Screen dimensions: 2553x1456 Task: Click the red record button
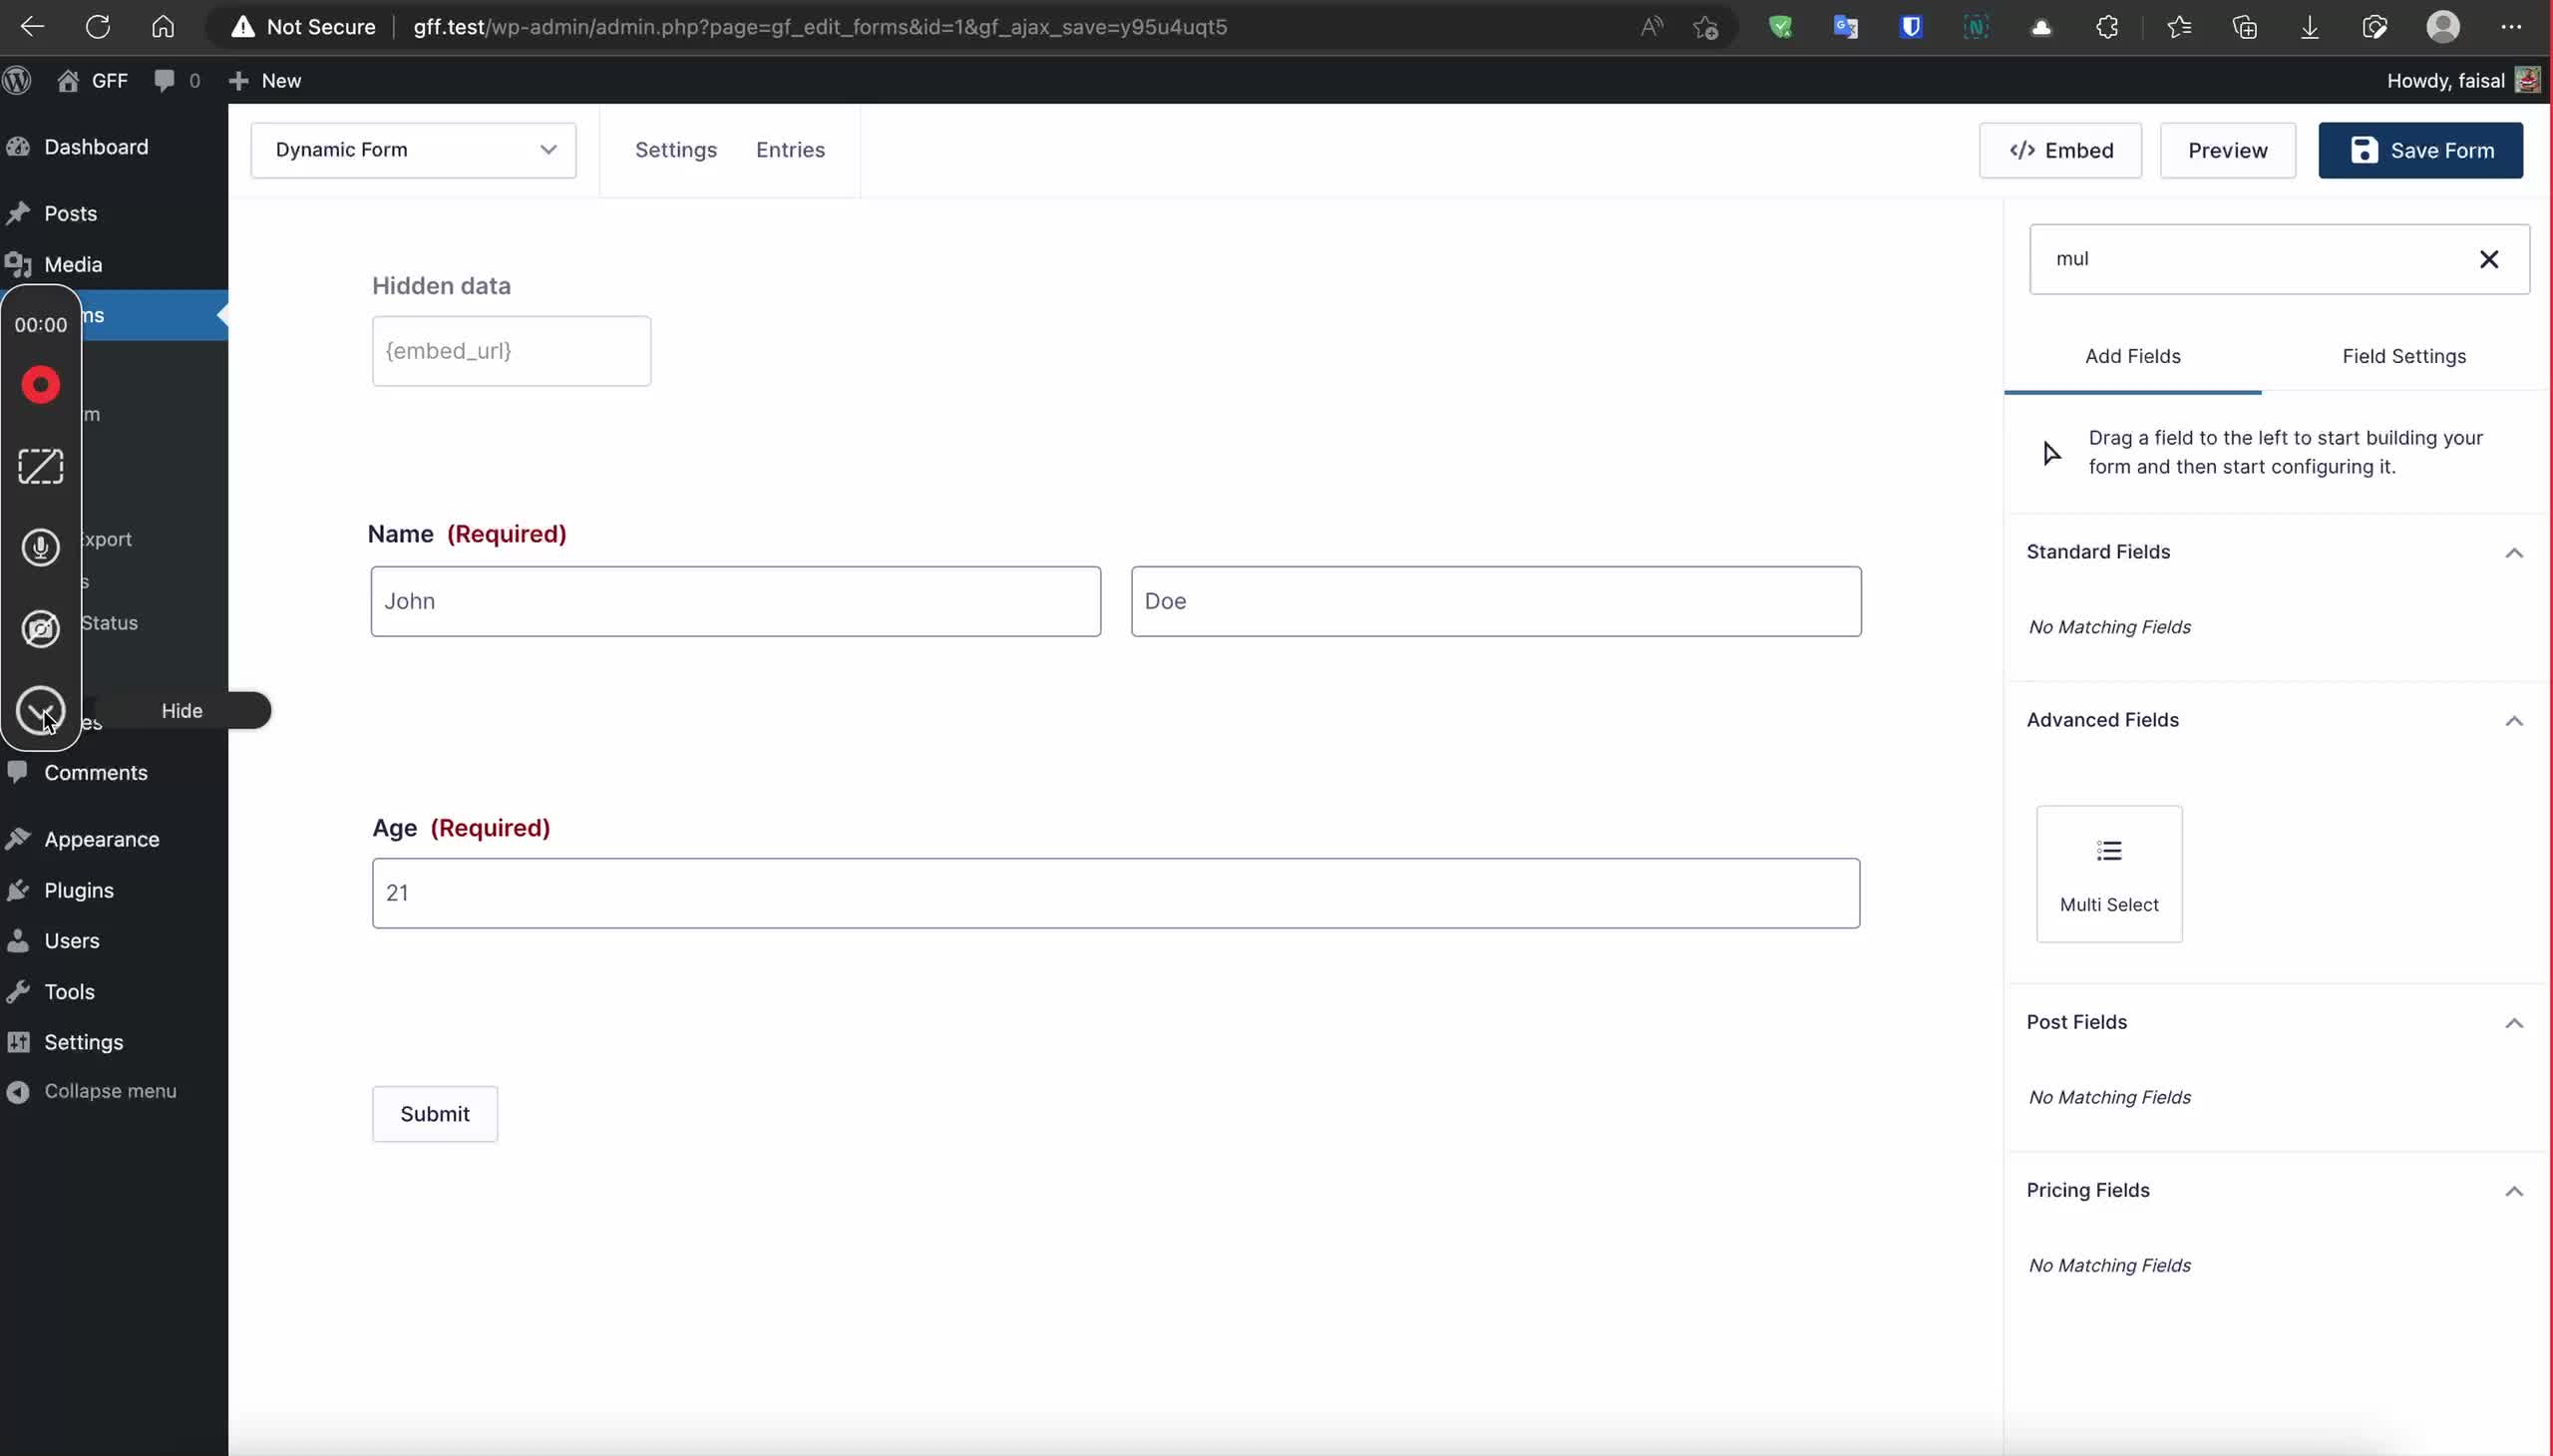(x=41, y=385)
